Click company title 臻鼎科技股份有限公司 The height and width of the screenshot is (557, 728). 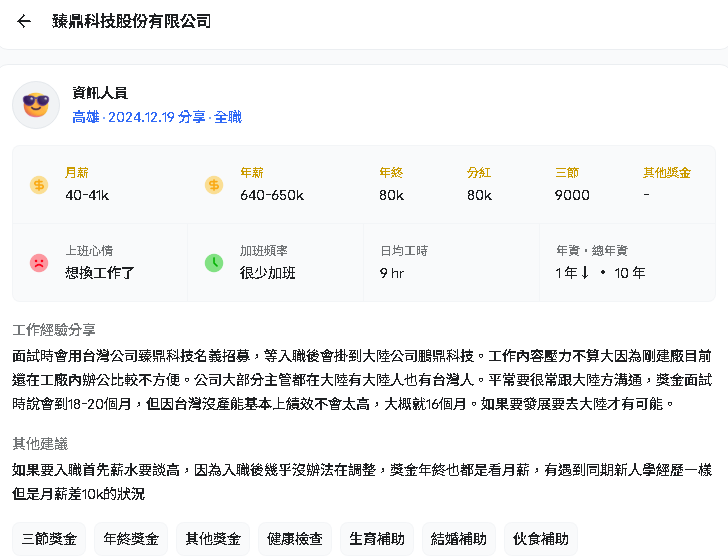pos(131,21)
